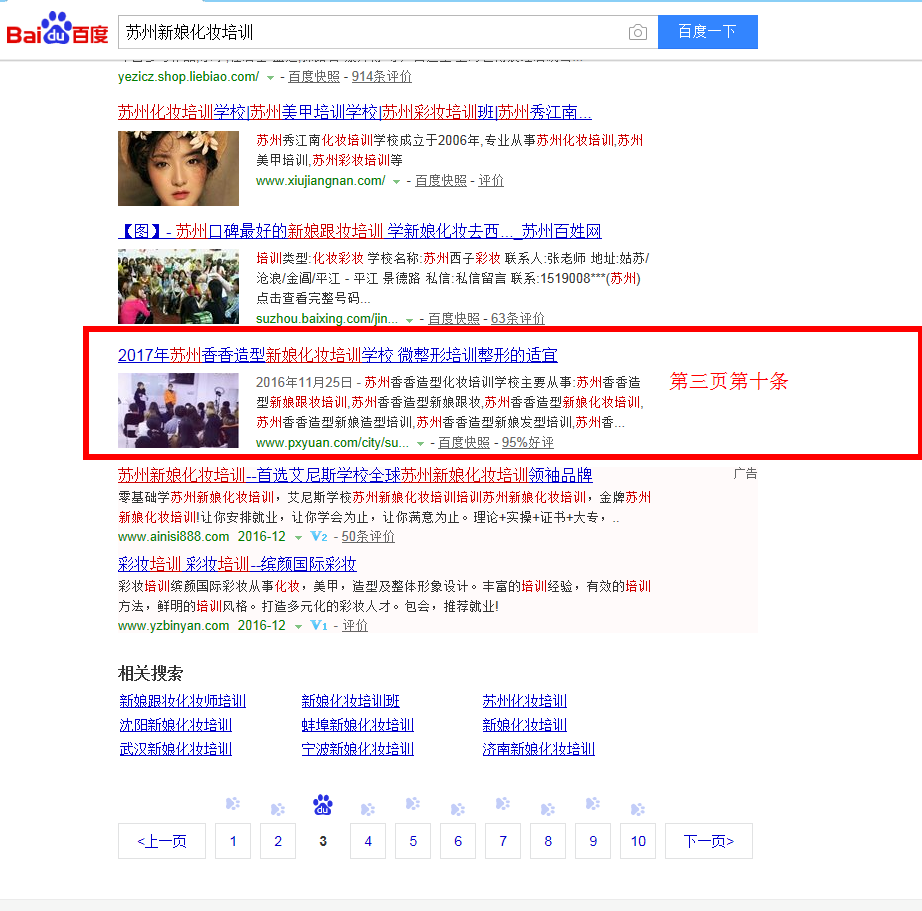This screenshot has width=922, height=911.
Task: Open 百度快照 for xiujiangnan.com
Action: [x=441, y=181]
